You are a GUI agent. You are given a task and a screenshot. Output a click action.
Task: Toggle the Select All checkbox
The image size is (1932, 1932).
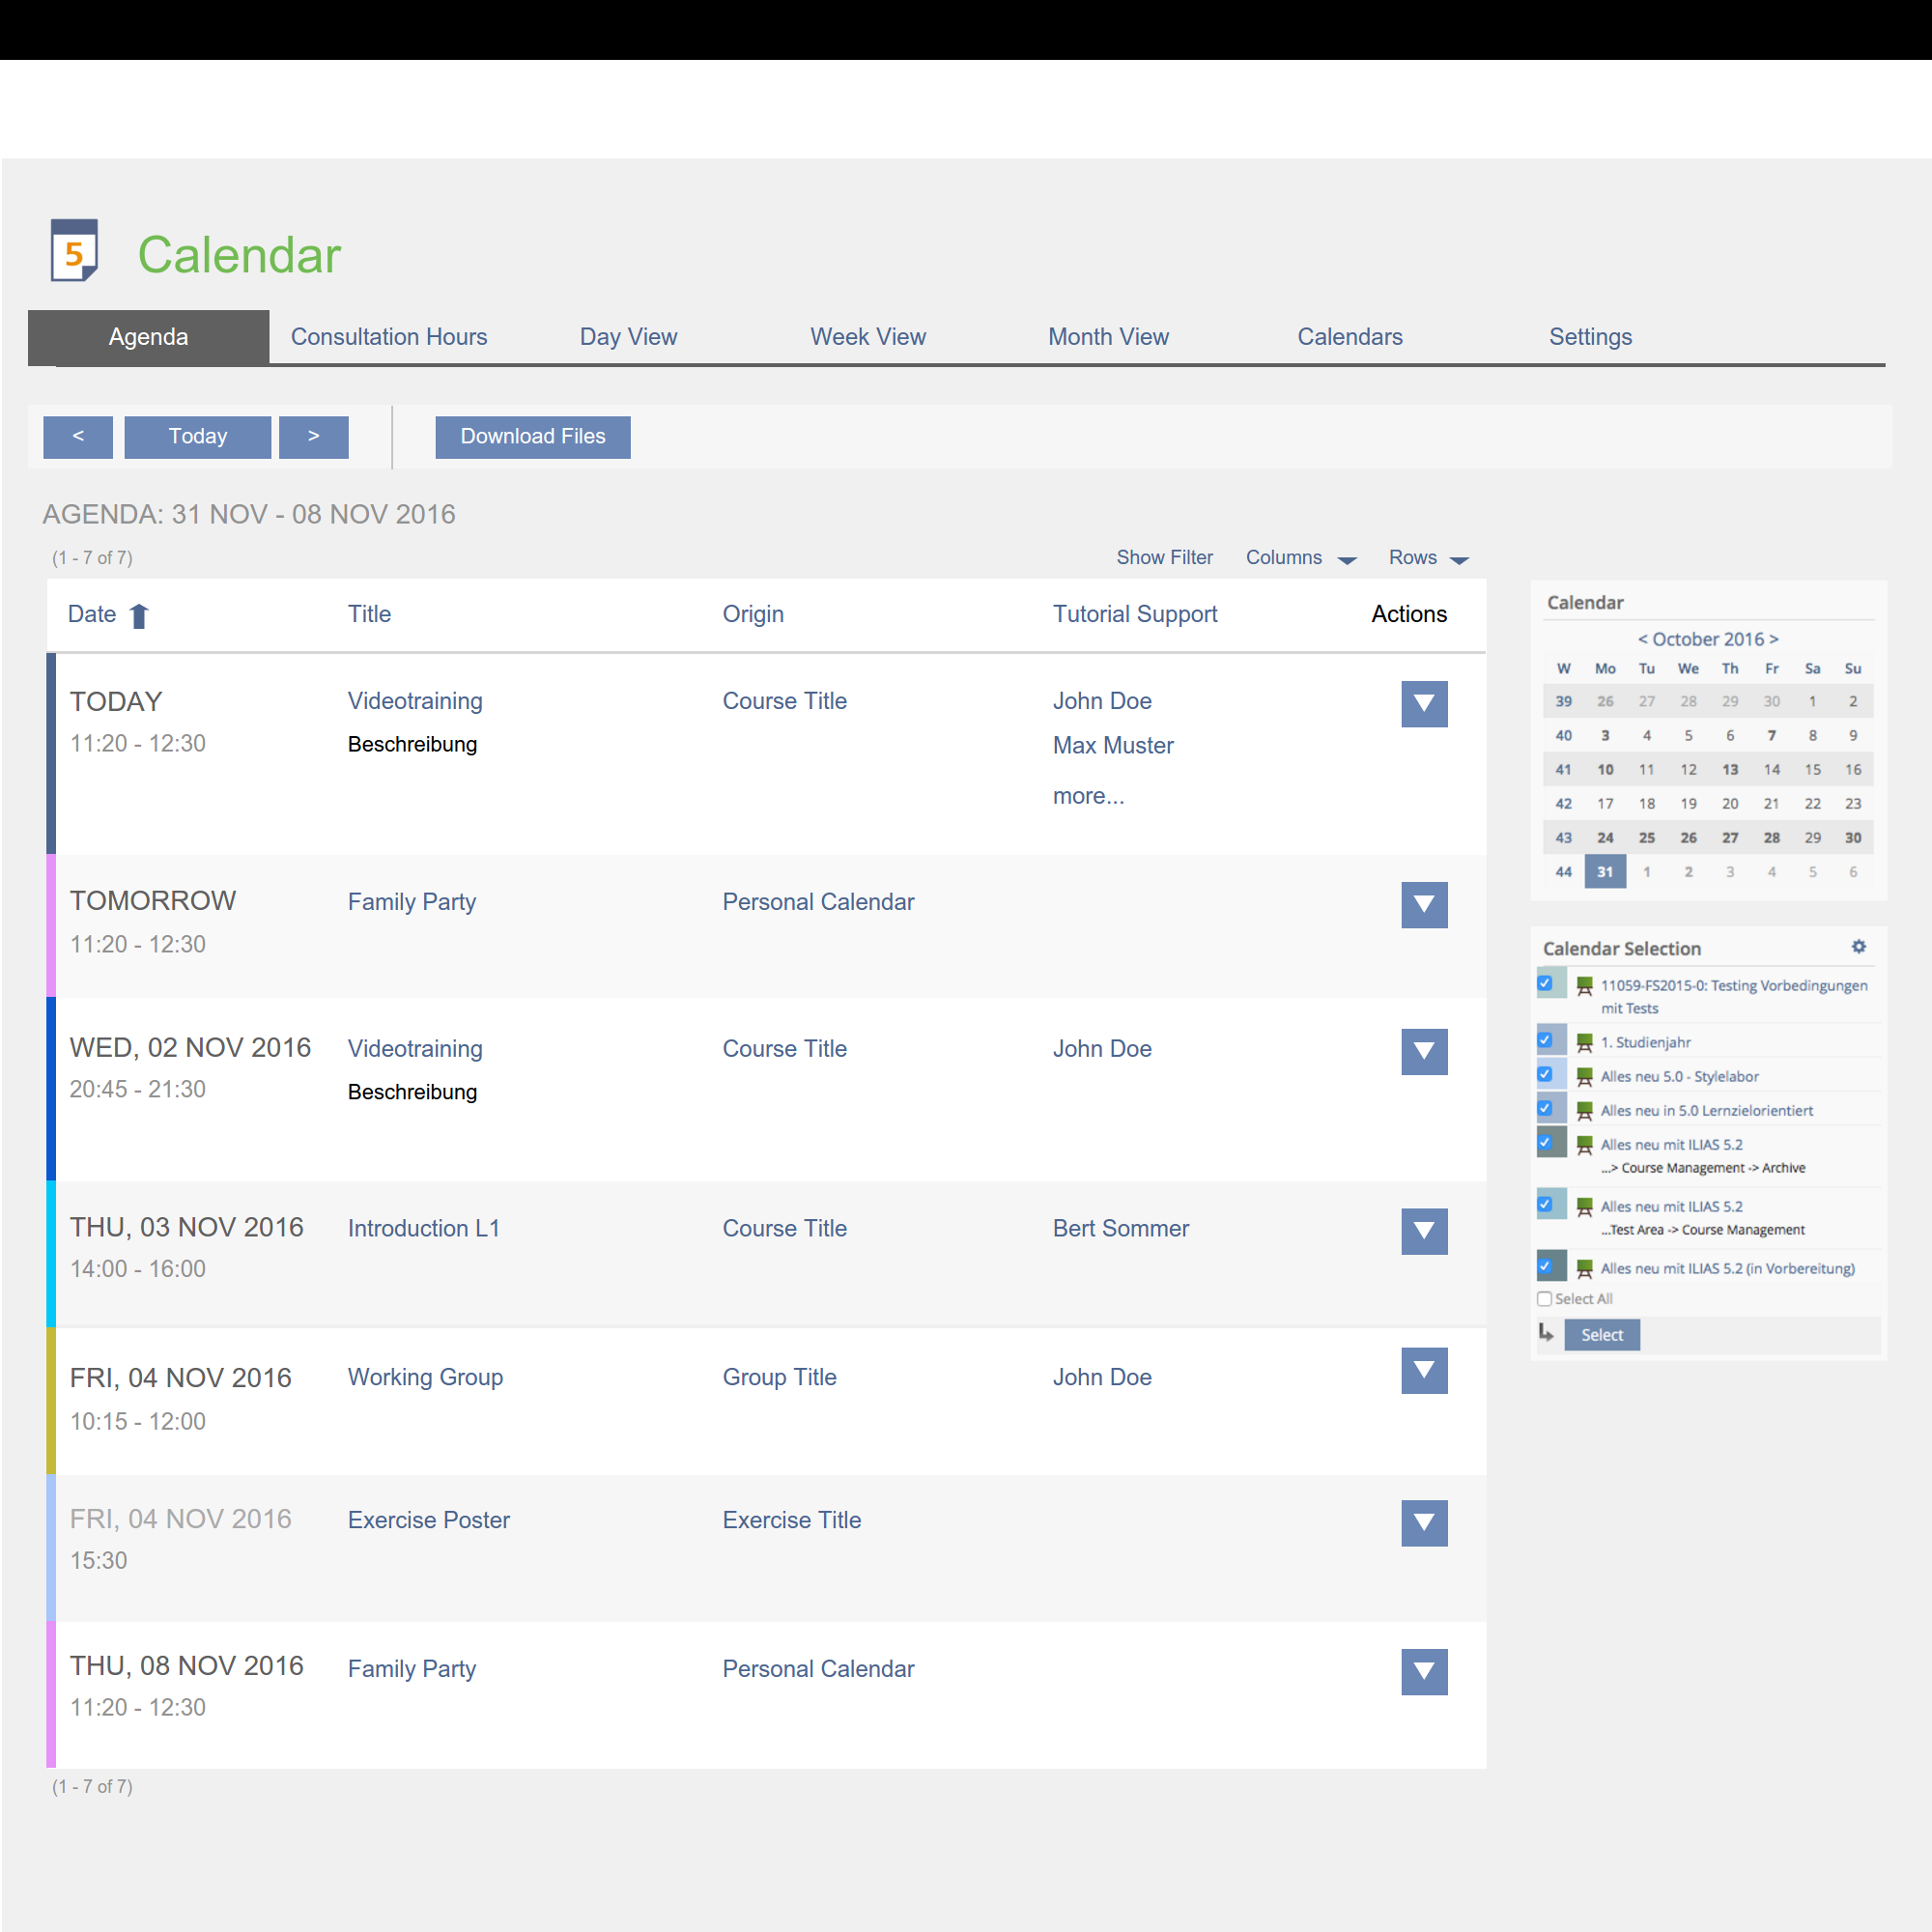(x=1545, y=1299)
